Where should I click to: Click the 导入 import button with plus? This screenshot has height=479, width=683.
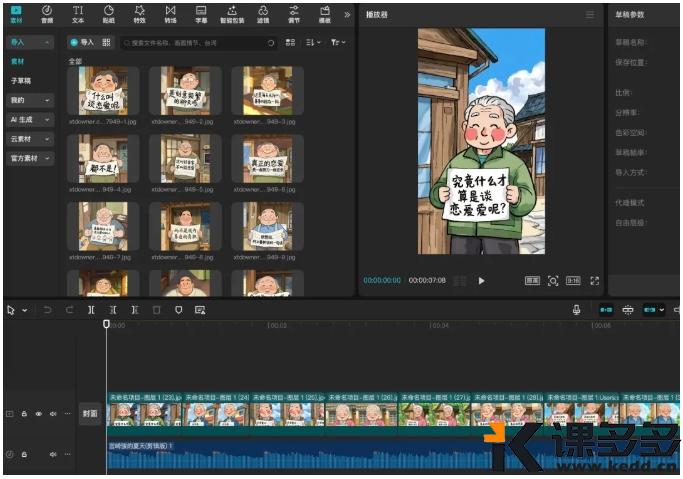click(x=82, y=43)
